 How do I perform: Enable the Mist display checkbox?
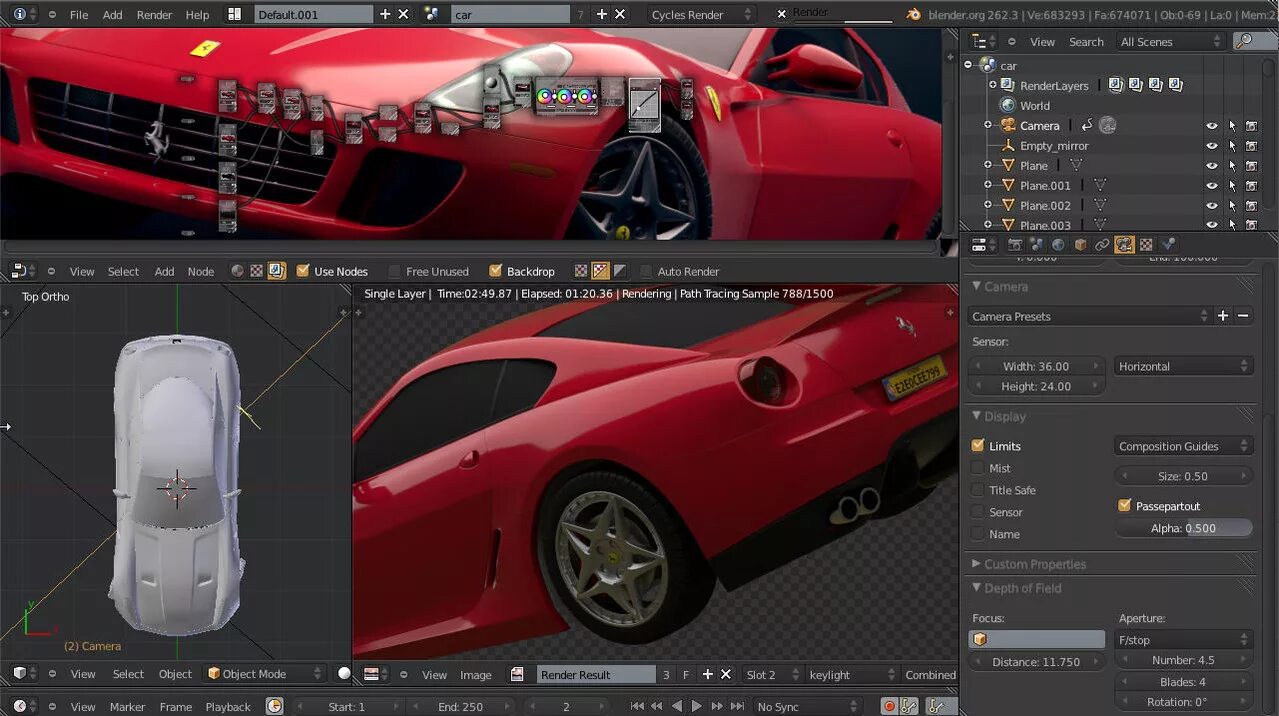click(978, 468)
